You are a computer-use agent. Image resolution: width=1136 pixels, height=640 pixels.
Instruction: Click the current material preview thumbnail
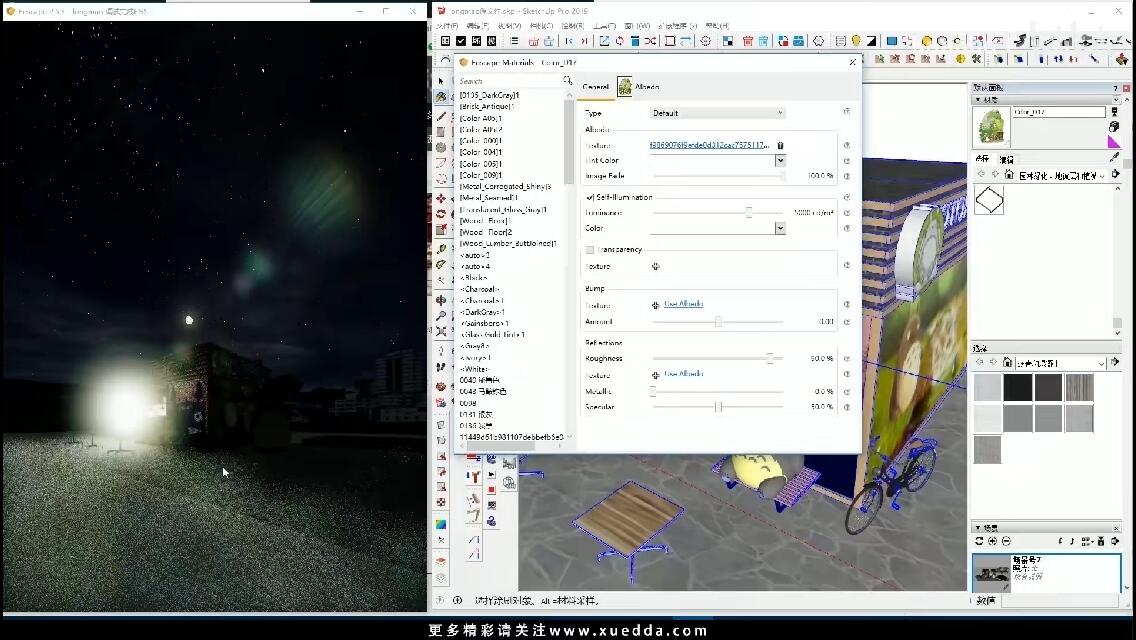coord(991,126)
